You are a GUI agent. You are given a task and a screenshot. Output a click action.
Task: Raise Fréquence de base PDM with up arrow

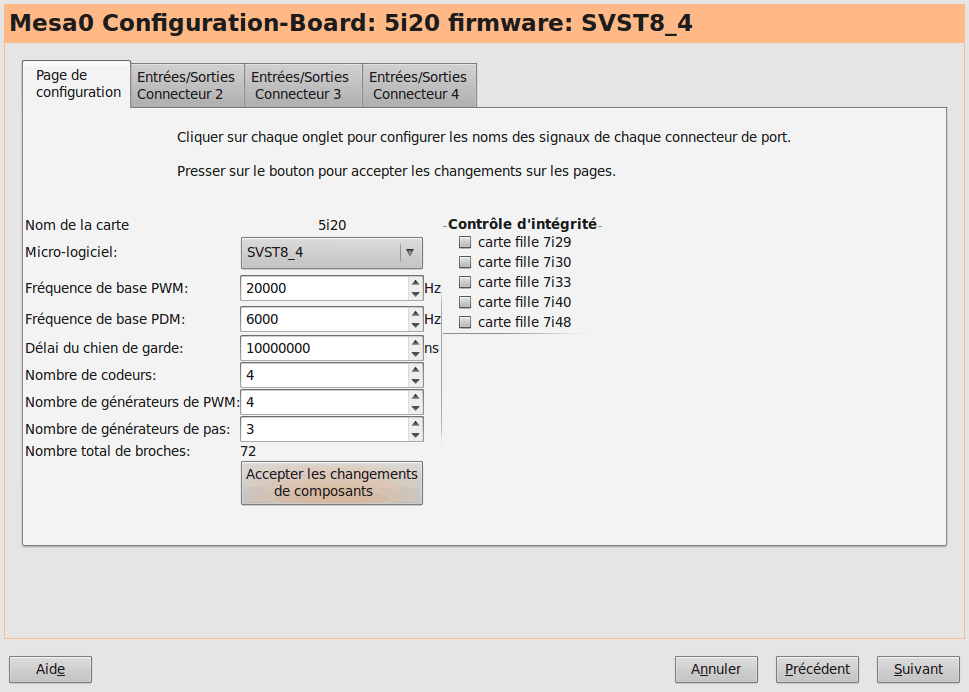click(x=415, y=313)
